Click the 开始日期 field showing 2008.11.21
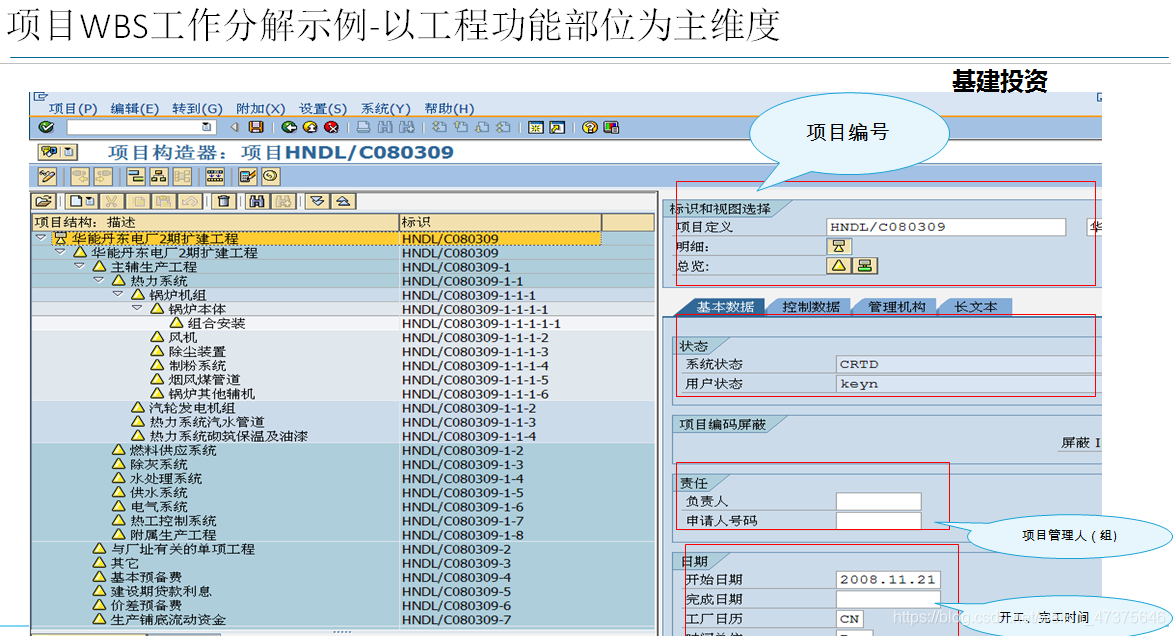This screenshot has width=1175, height=636. coord(888,580)
